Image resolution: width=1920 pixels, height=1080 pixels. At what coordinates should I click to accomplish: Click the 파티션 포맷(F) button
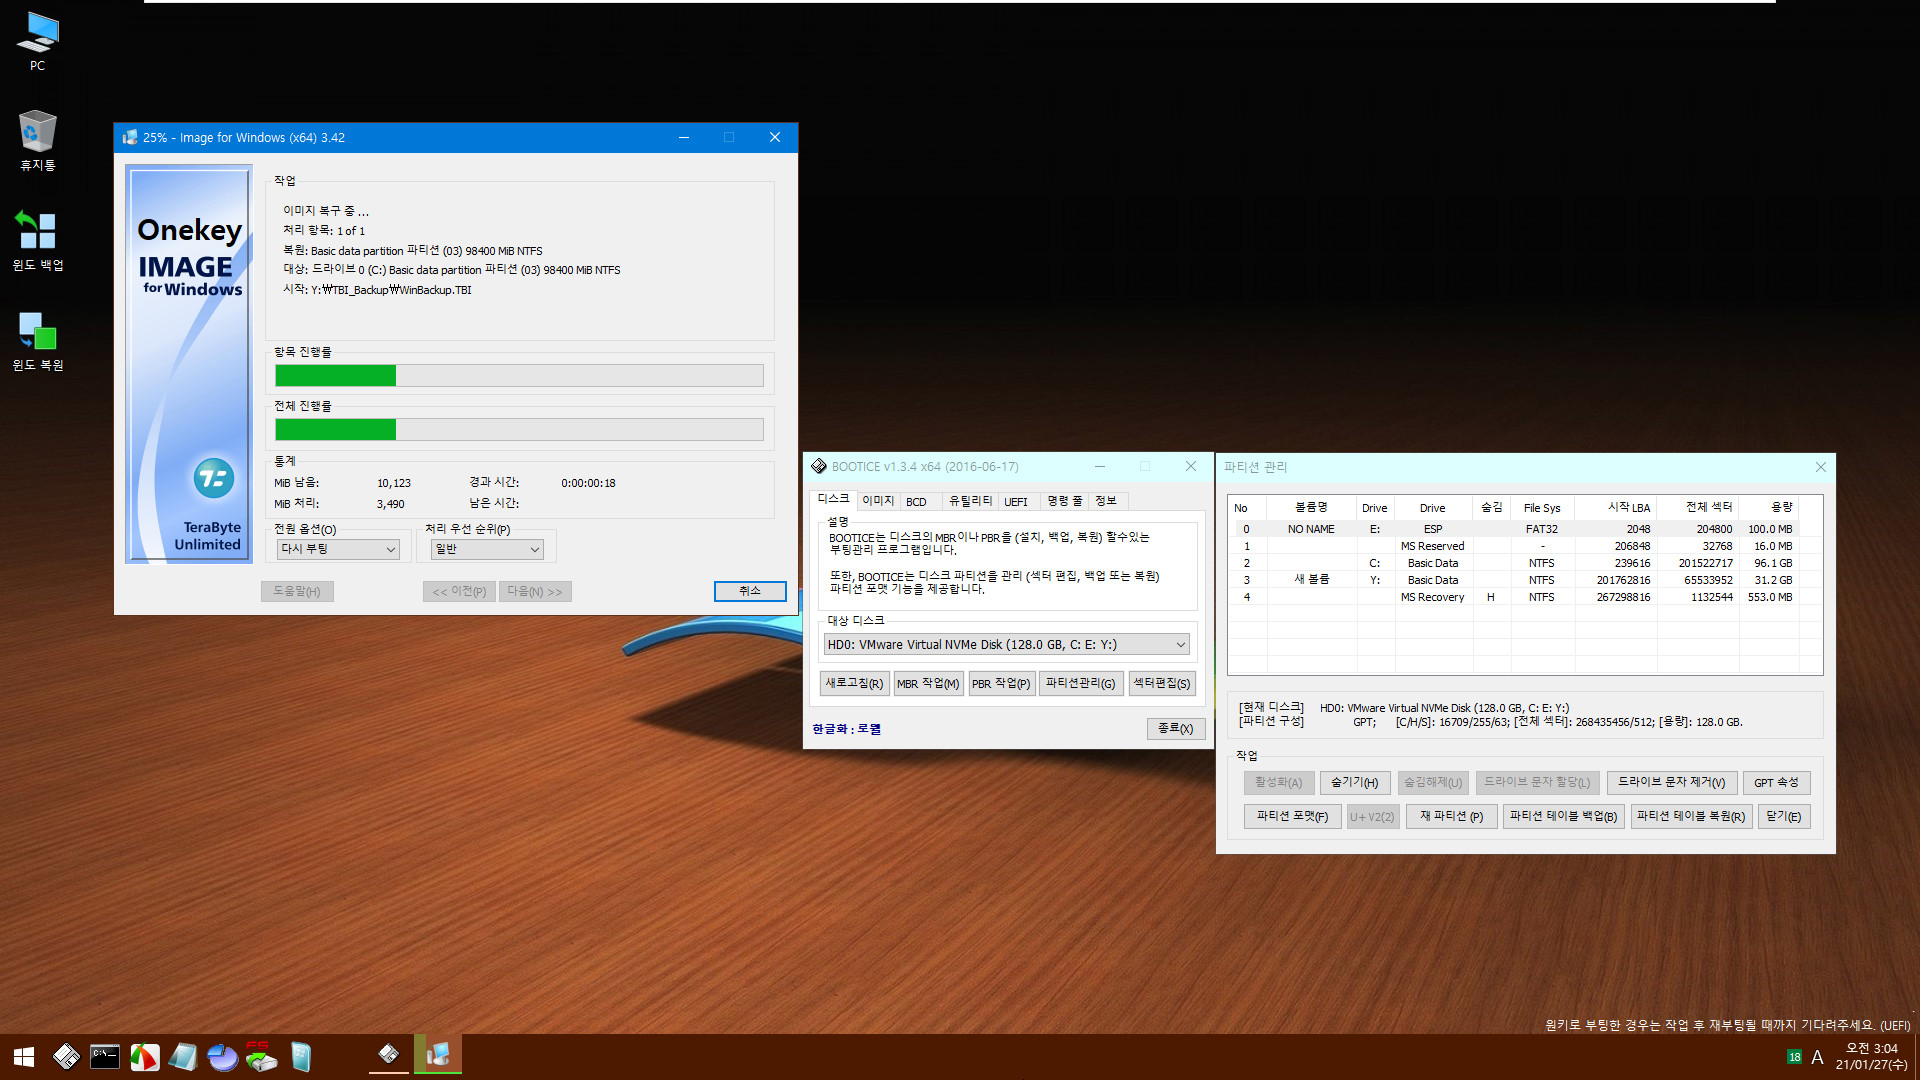pos(1292,816)
